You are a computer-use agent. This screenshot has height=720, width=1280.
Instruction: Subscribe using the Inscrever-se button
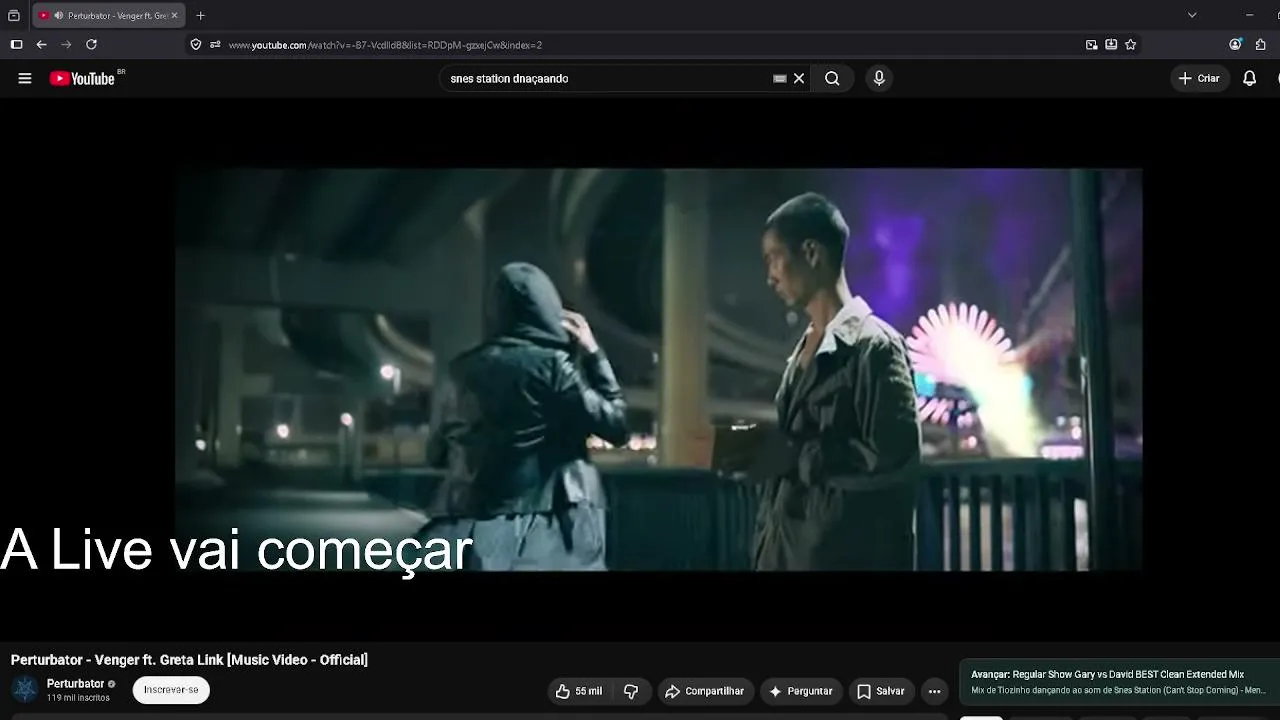(171, 689)
